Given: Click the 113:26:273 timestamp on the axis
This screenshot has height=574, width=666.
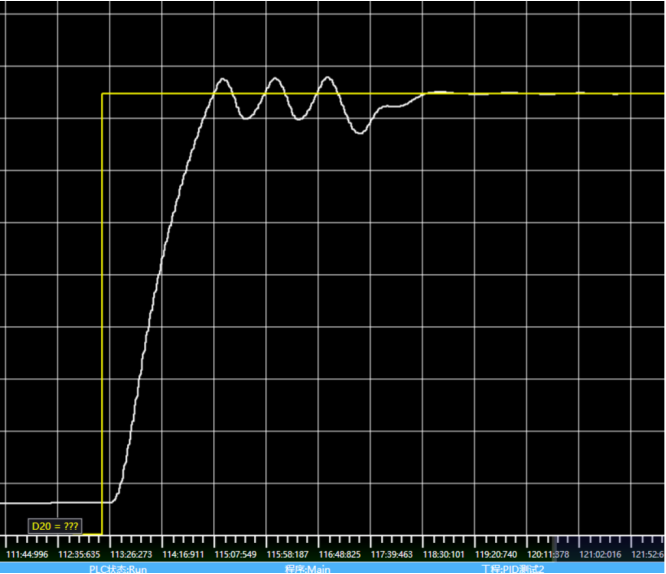Looking at the screenshot, I should tap(131, 554).
